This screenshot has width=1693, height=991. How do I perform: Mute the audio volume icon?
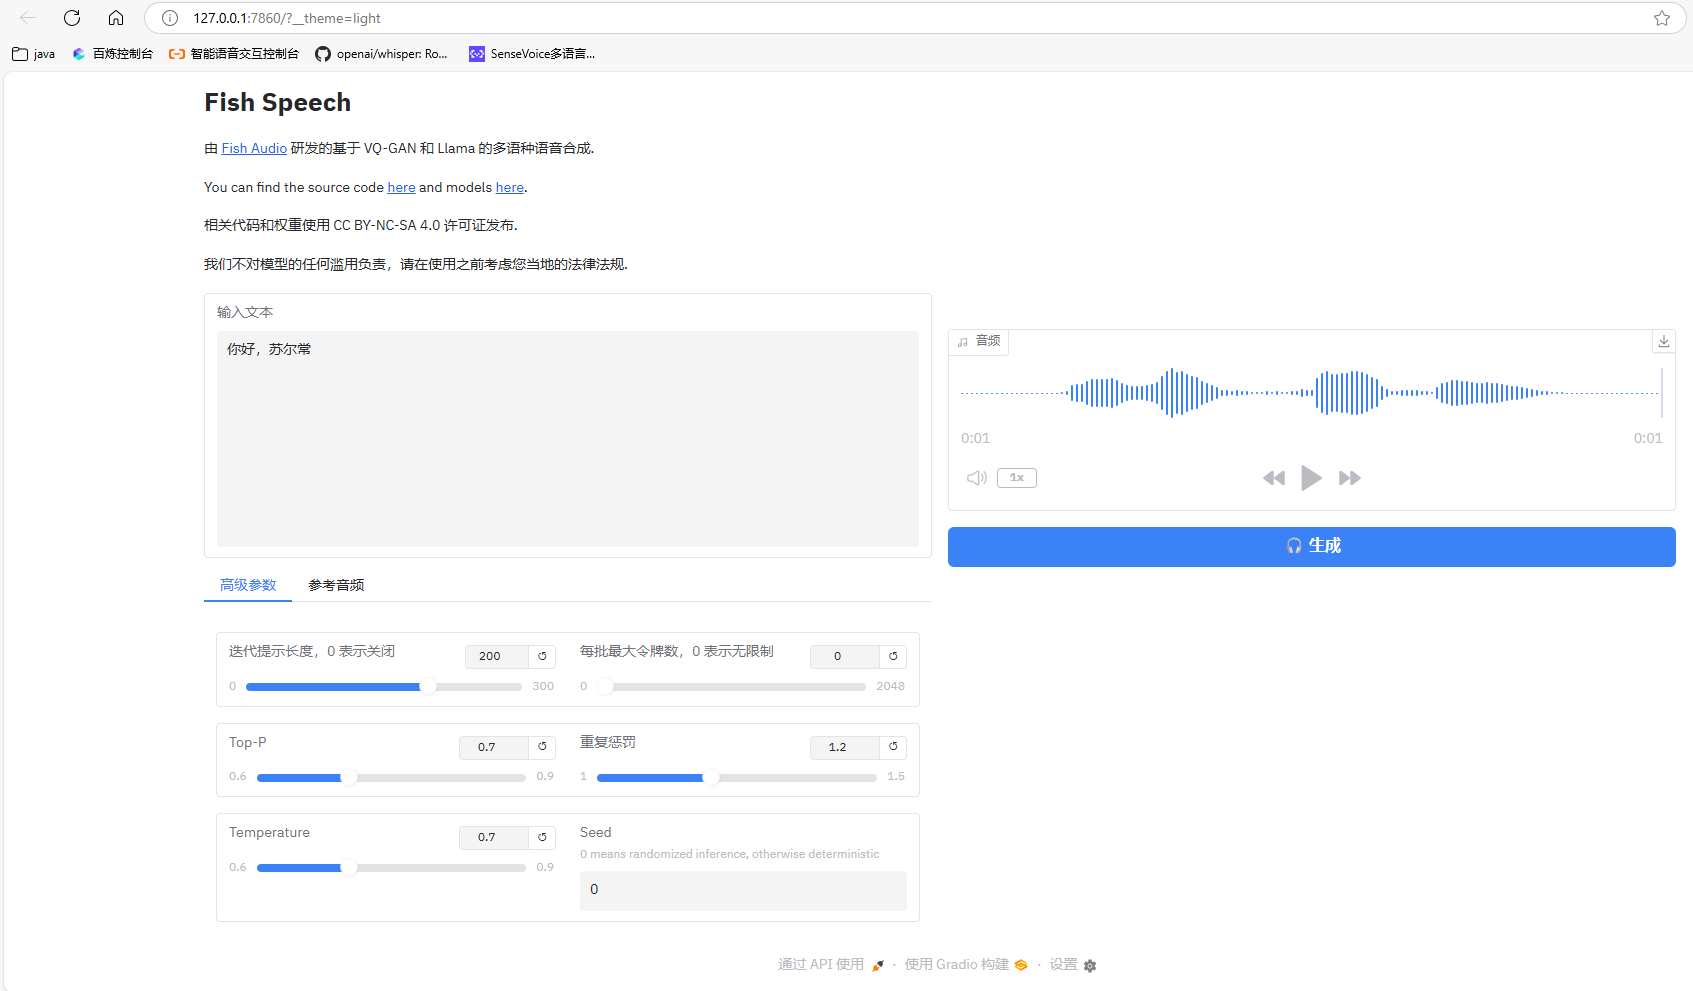click(x=977, y=478)
